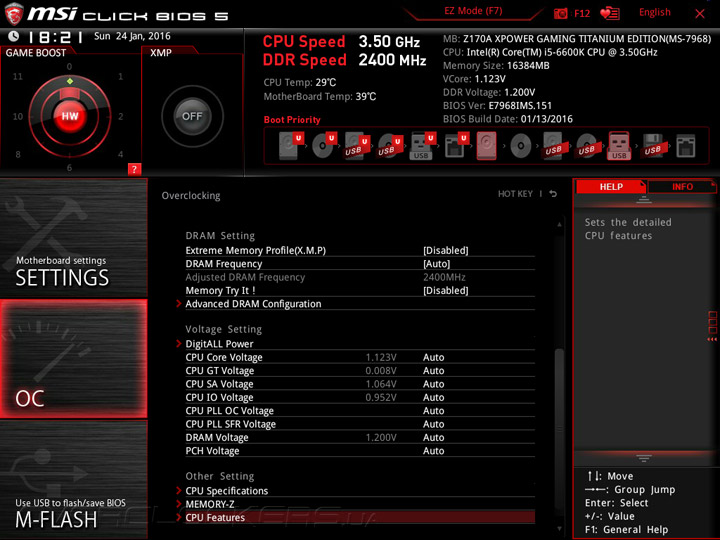Image resolution: width=720 pixels, height=540 pixels.
Task: Open Extreme Memory Profile [Disabled] value
Action: [x=445, y=250]
